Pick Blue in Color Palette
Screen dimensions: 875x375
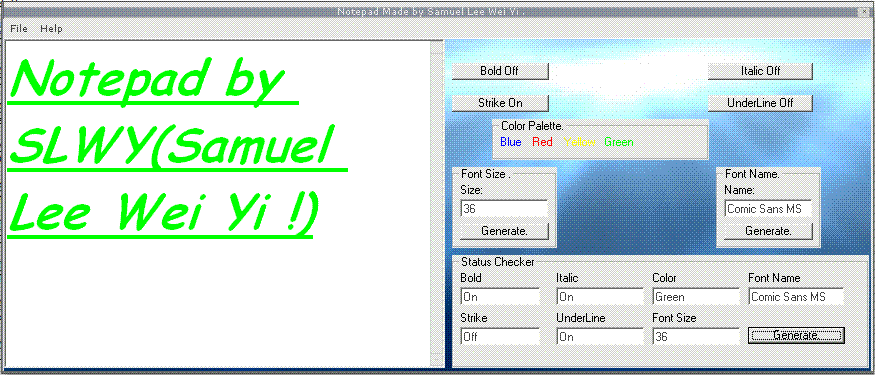pos(511,142)
